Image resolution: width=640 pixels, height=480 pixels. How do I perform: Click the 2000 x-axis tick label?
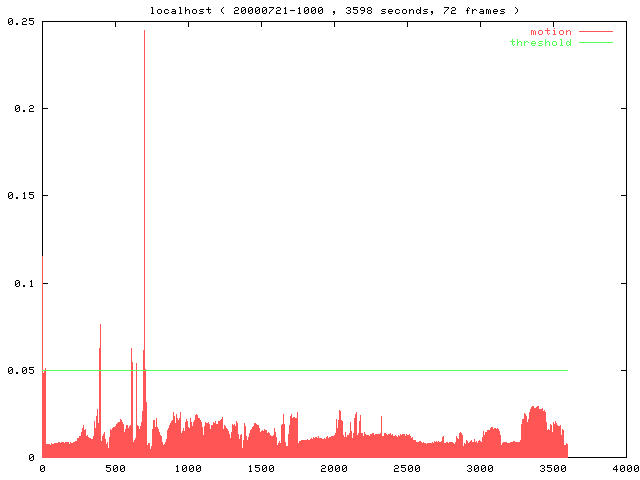point(334,468)
